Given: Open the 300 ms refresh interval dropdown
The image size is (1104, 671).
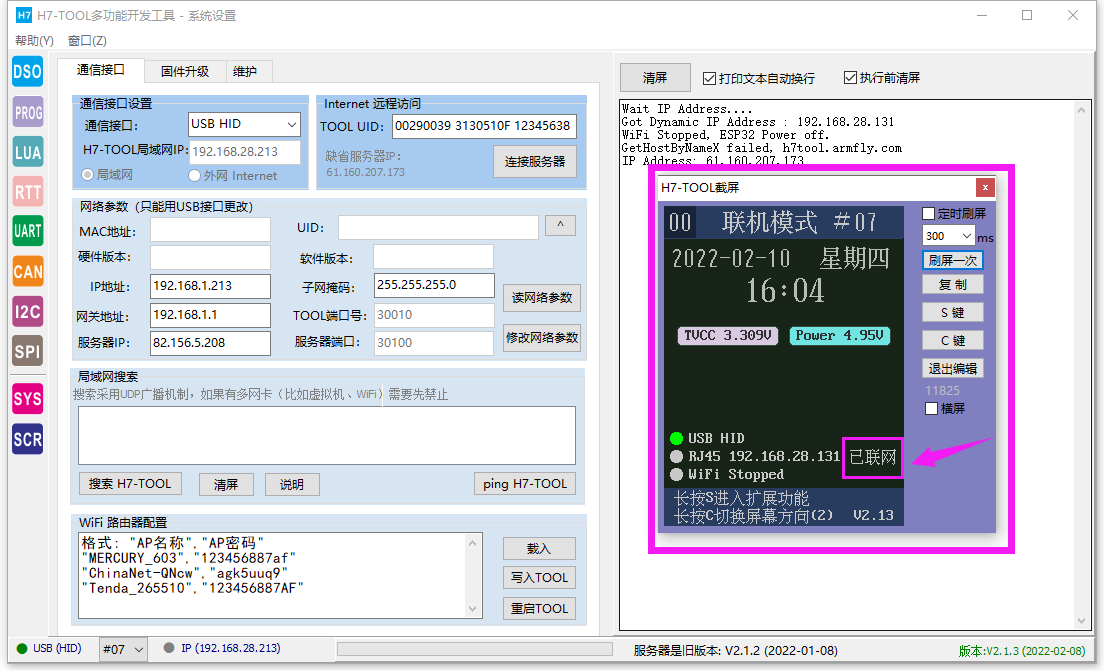Looking at the screenshot, I should click(x=948, y=236).
